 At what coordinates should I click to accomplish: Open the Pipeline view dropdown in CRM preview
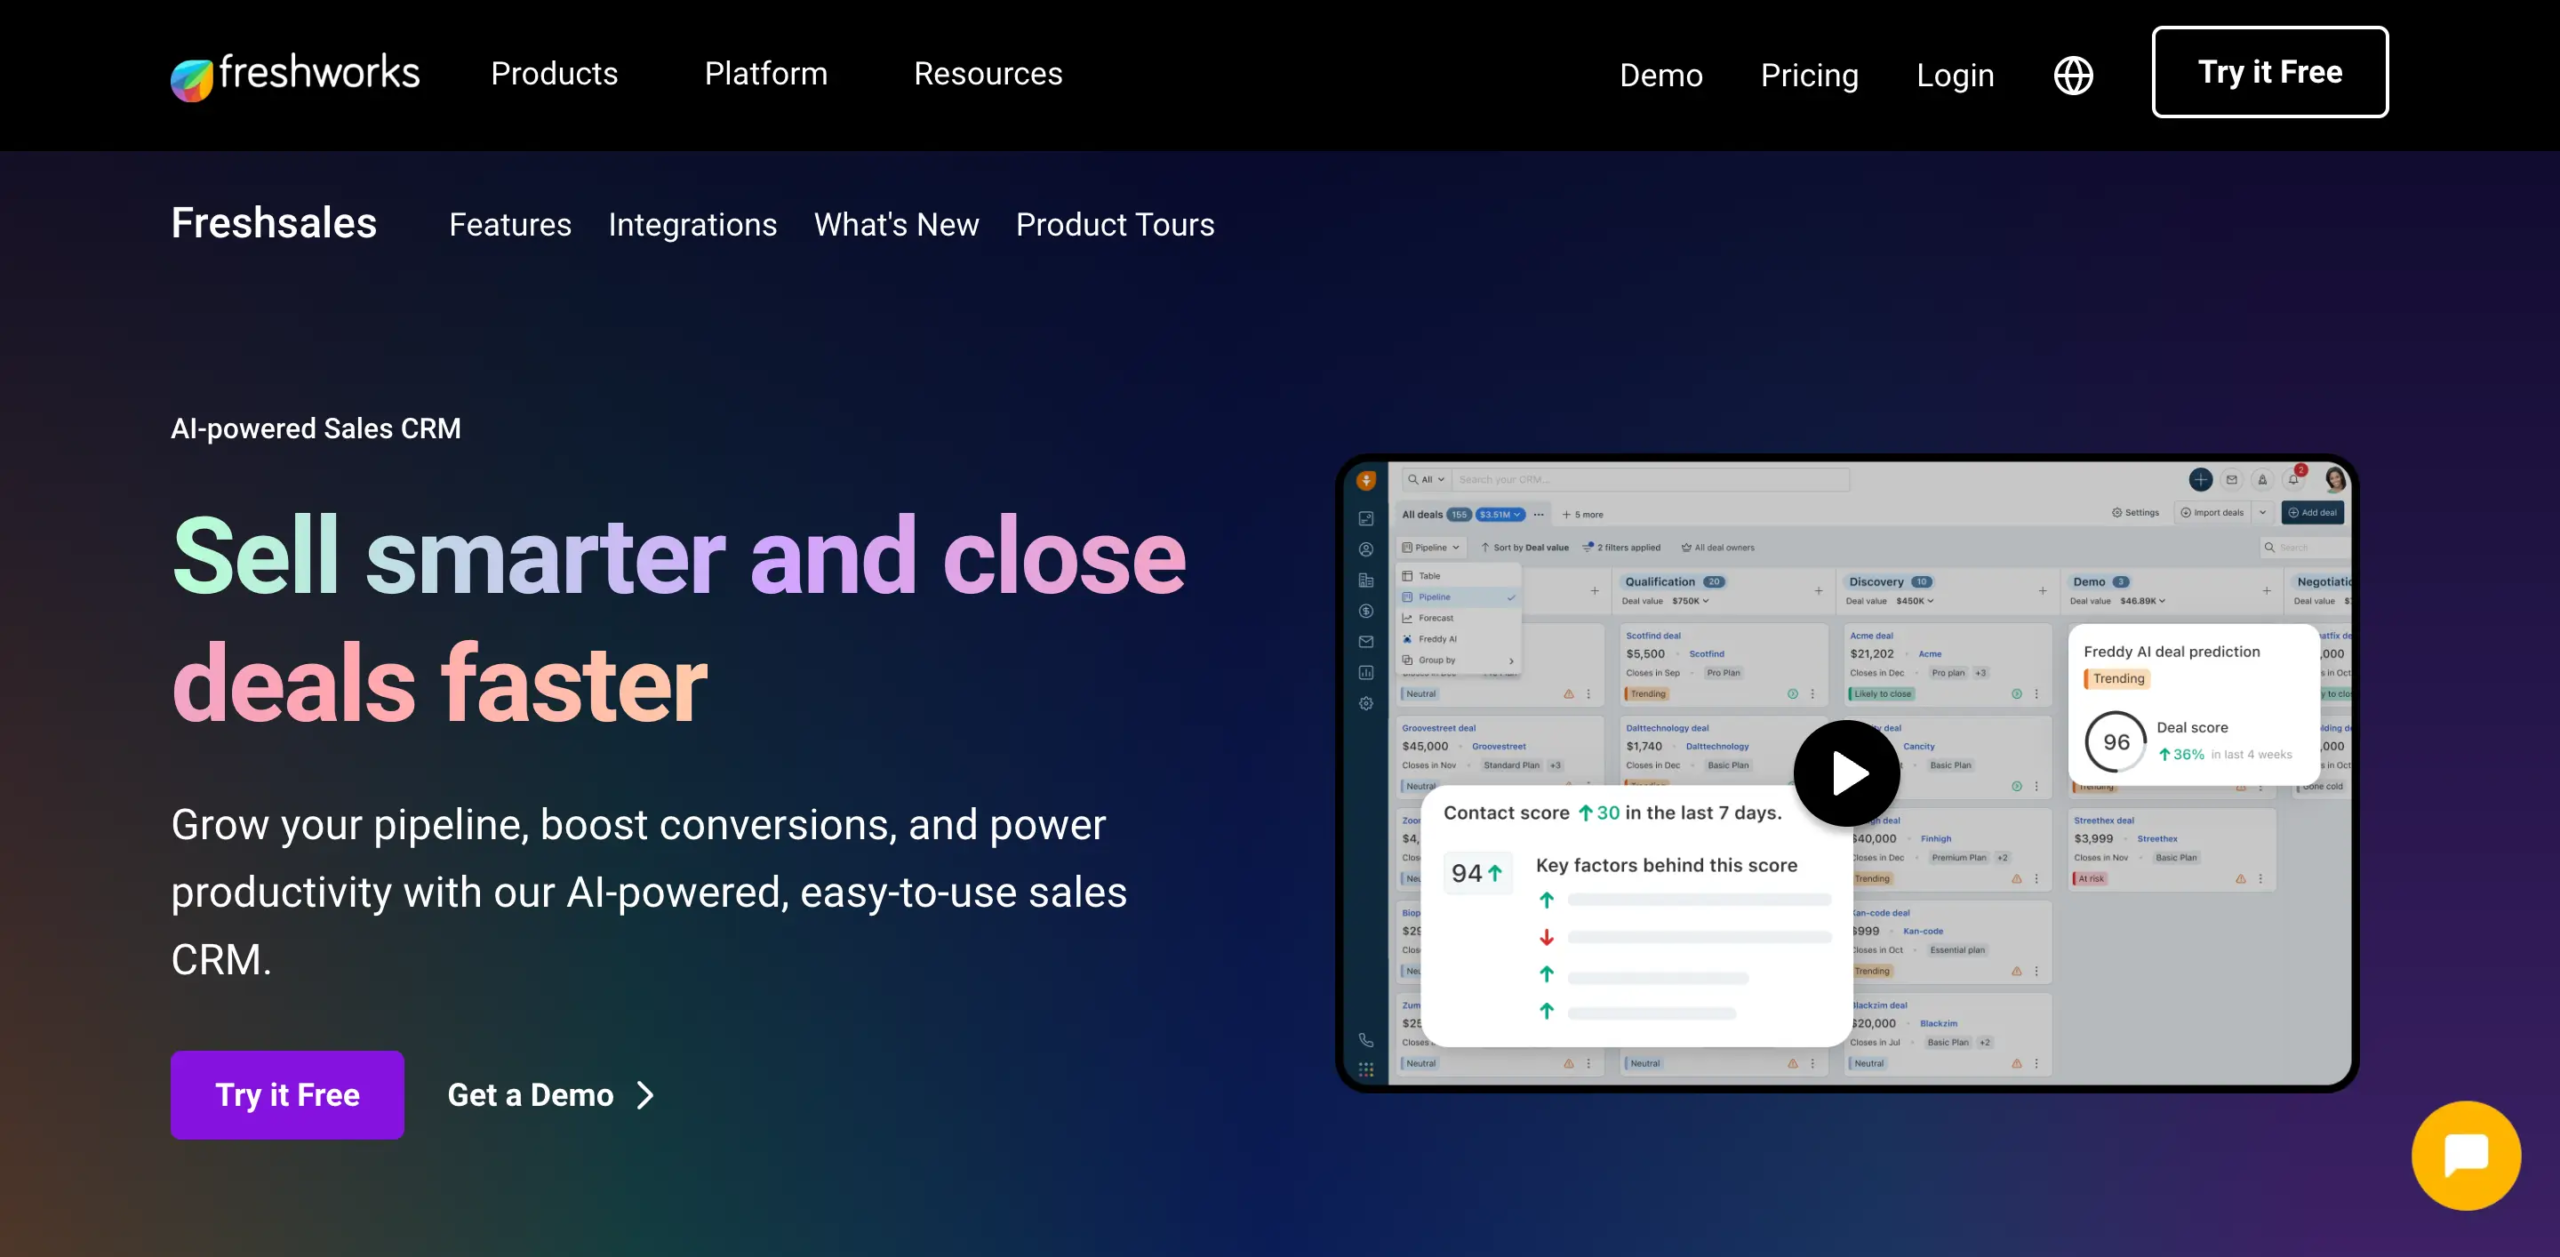(1431, 548)
